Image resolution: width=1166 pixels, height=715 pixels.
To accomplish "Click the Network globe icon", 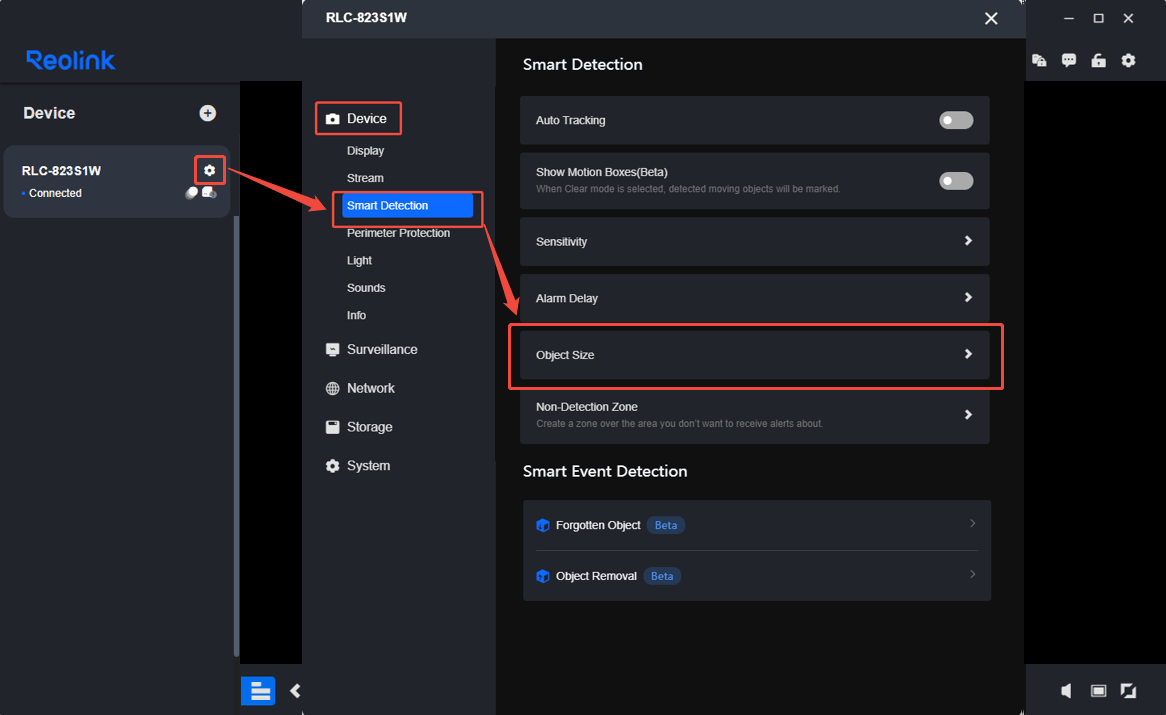I will point(332,388).
